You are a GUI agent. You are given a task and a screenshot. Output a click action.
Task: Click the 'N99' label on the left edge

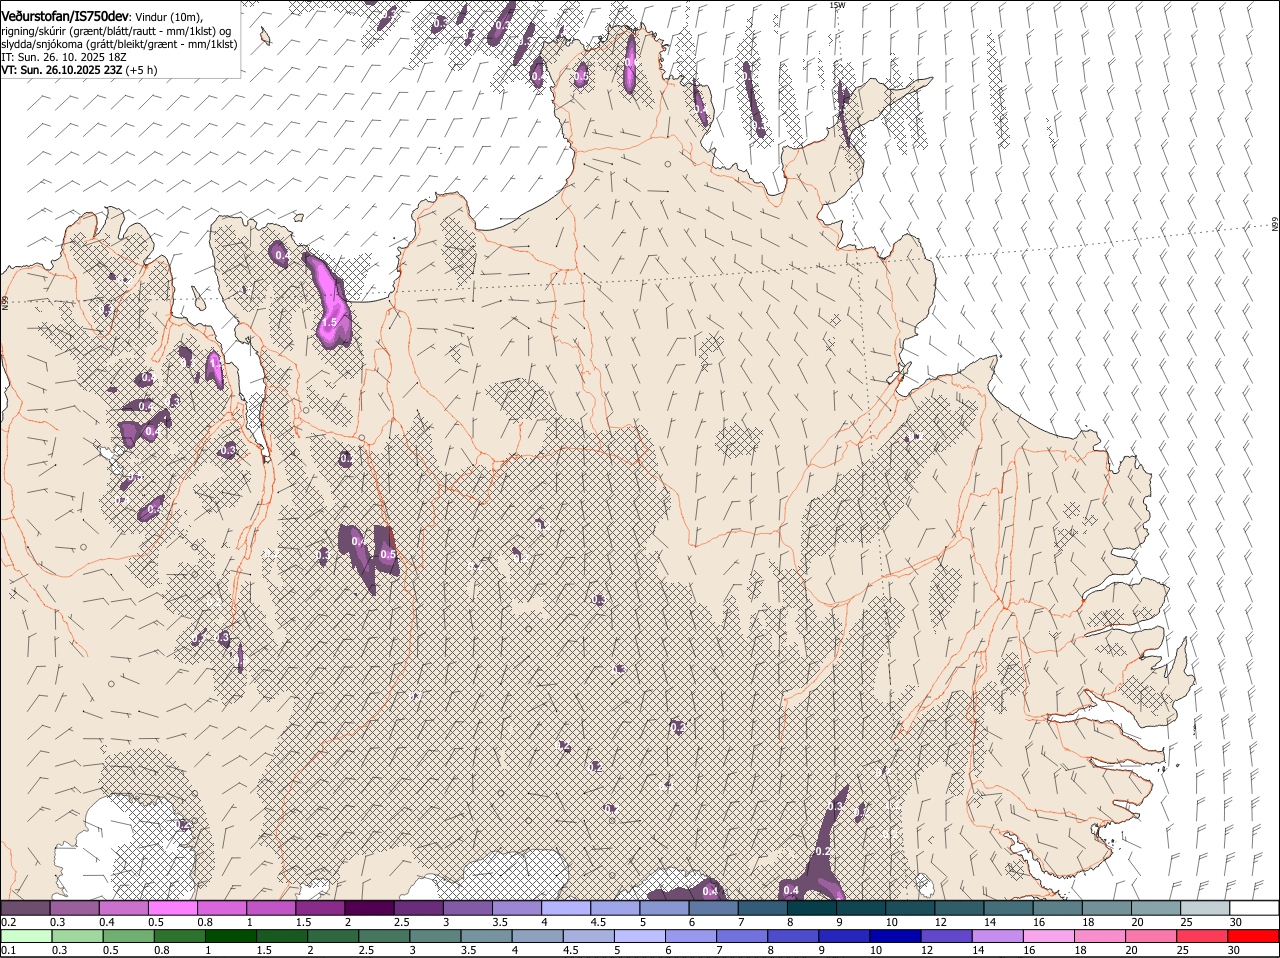point(4,301)
